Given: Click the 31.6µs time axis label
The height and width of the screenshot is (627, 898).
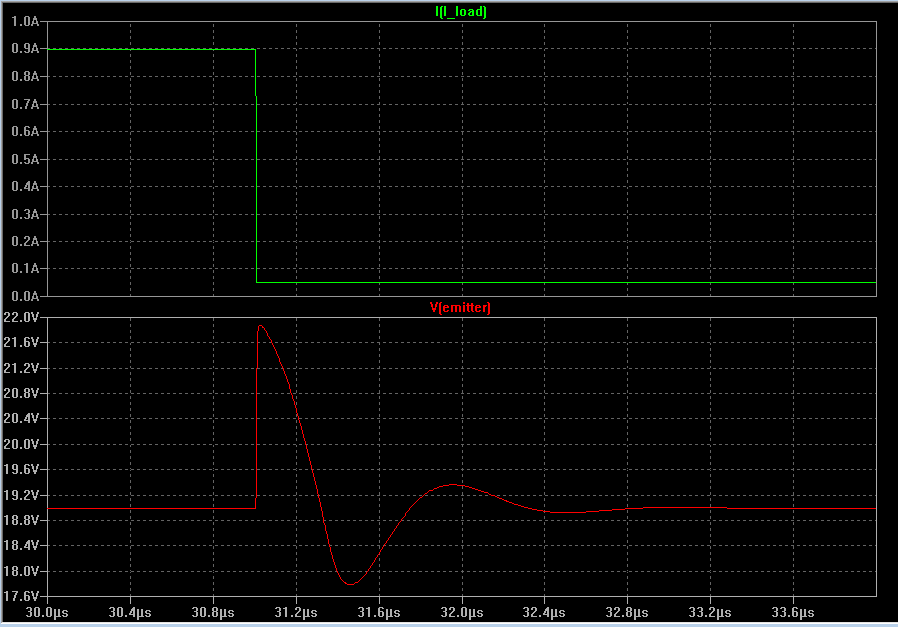Looking at the screenshot, I should pyautogui.click(x=379, y=613).
